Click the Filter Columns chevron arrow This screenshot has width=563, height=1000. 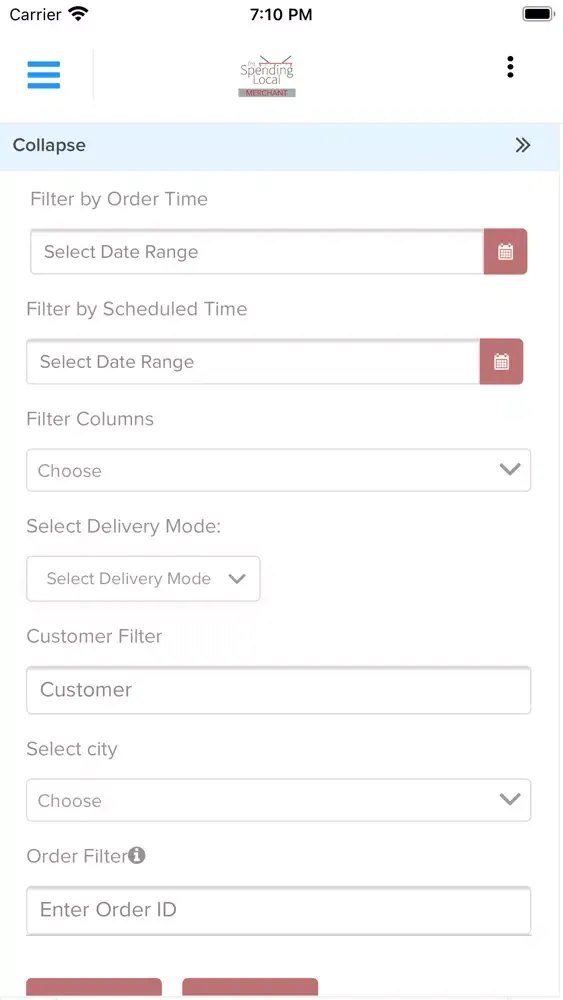click(510, 469)
